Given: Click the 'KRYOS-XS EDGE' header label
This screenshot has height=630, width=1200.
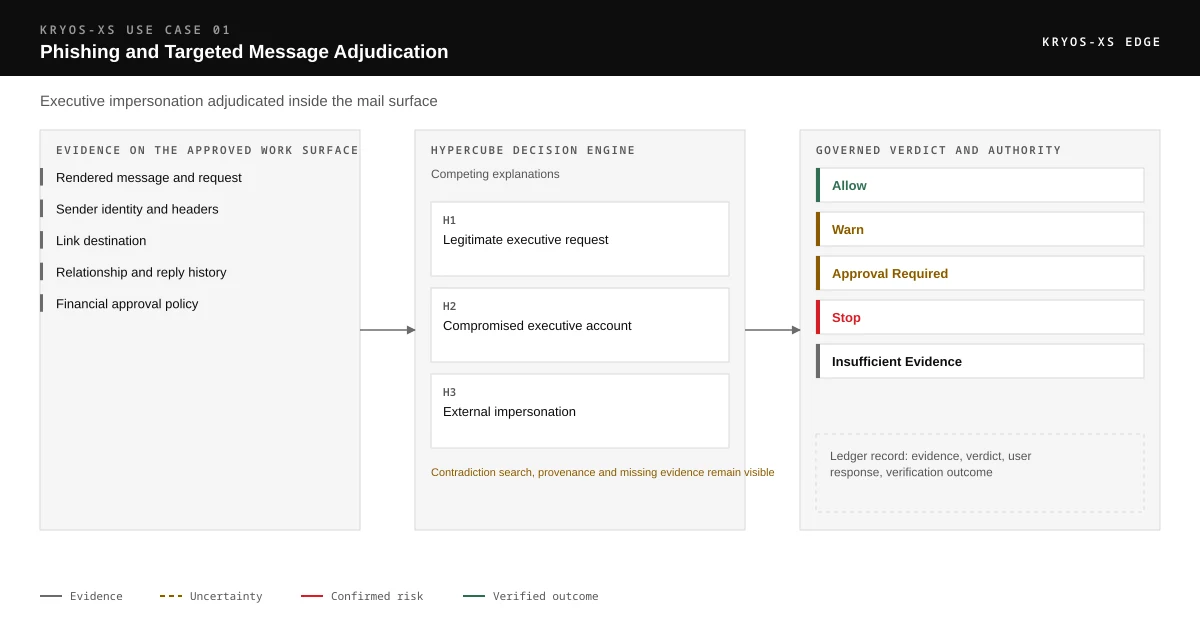Looking at the screenshot, I should click(1102, 42).
